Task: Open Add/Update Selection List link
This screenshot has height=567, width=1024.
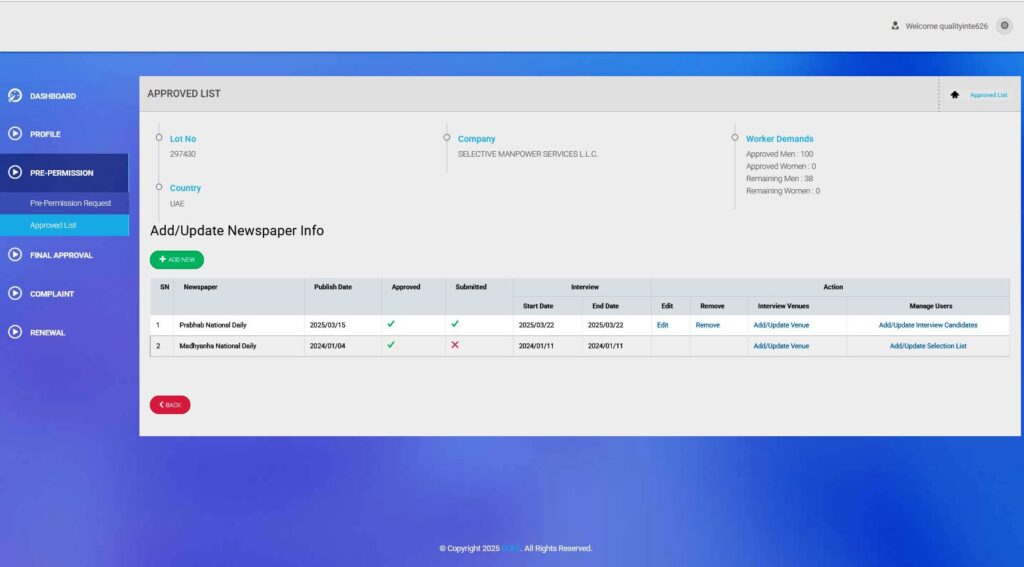Action: tap(928, 346)
